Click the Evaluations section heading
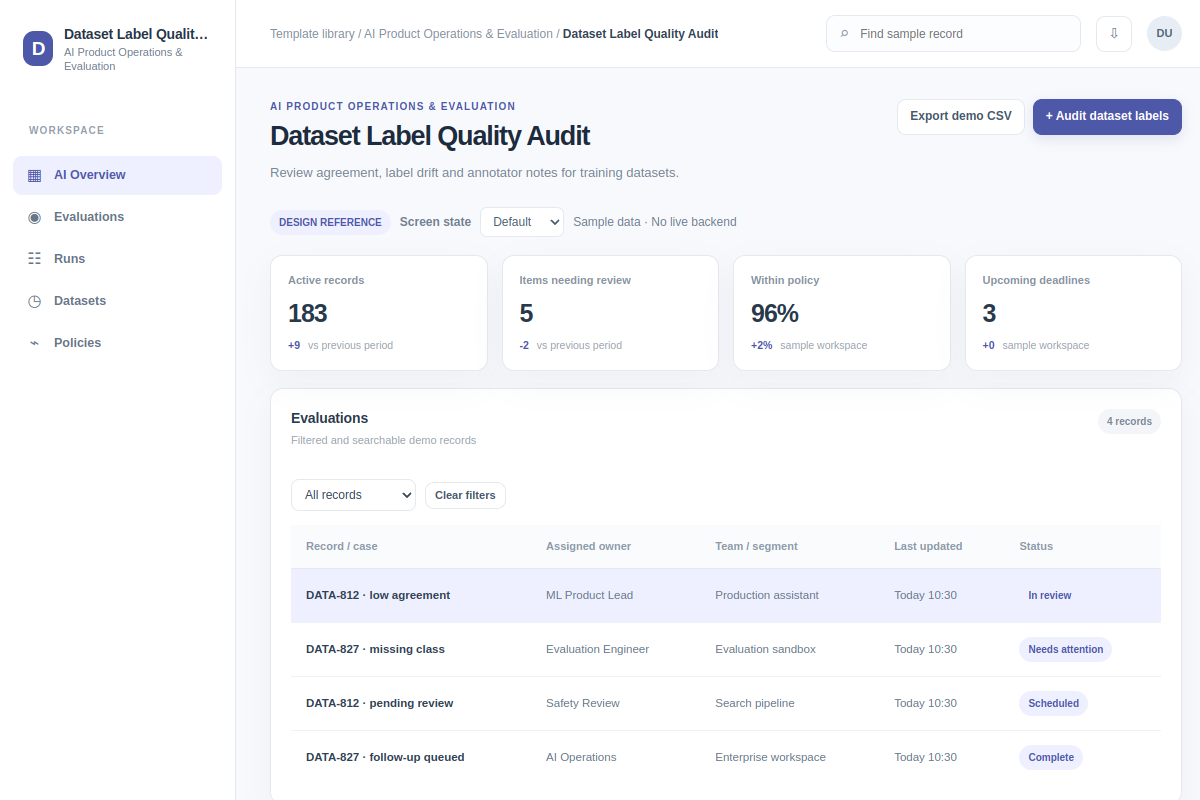1200x800 pixels. (330, 418)
